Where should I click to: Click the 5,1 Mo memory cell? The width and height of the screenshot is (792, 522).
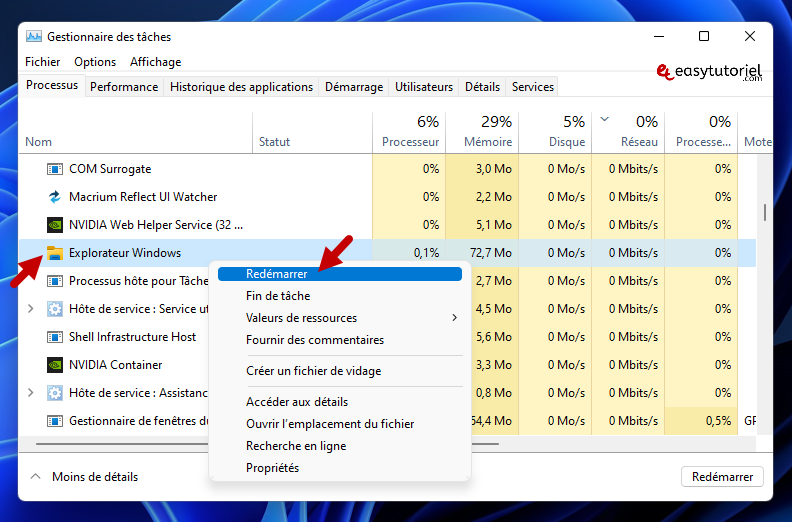482,225
